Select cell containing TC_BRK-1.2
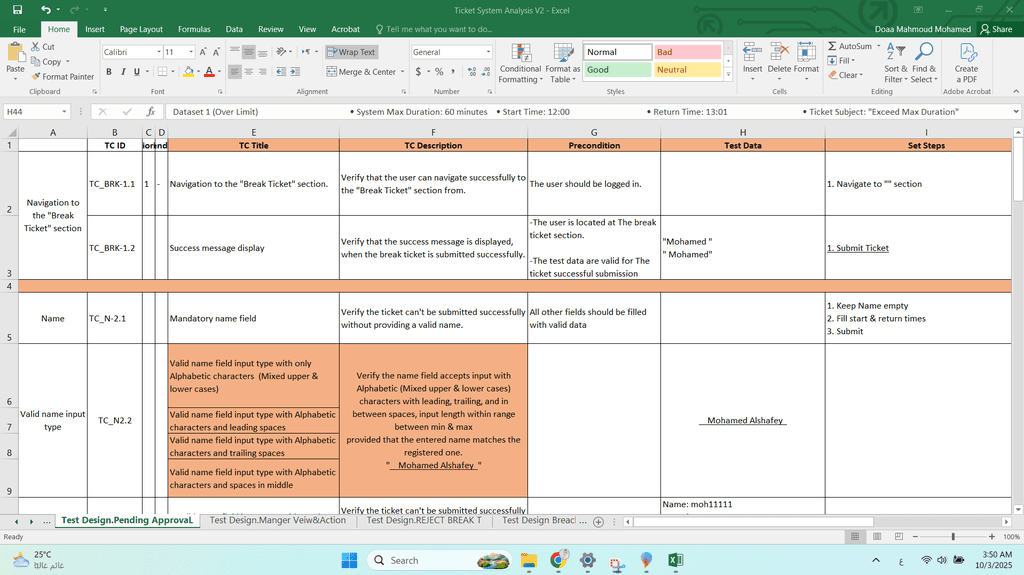Image resolution: width=1024 pixels, height=575 pixels. [x=115, y=248]
